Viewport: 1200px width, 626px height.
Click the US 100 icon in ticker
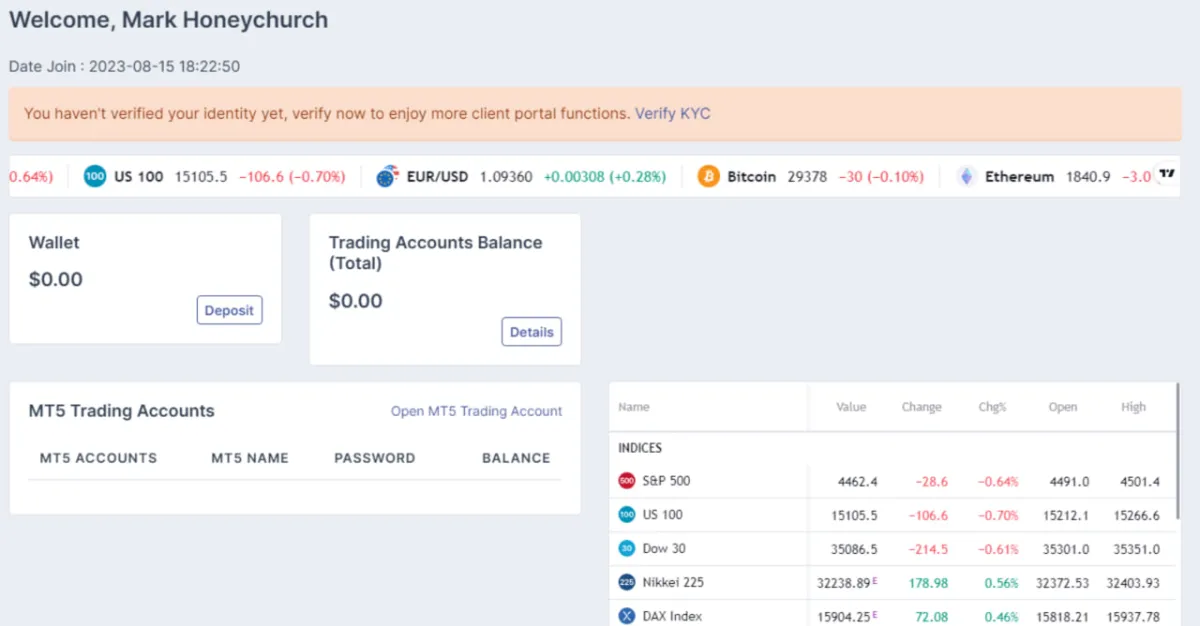[95, 177]
